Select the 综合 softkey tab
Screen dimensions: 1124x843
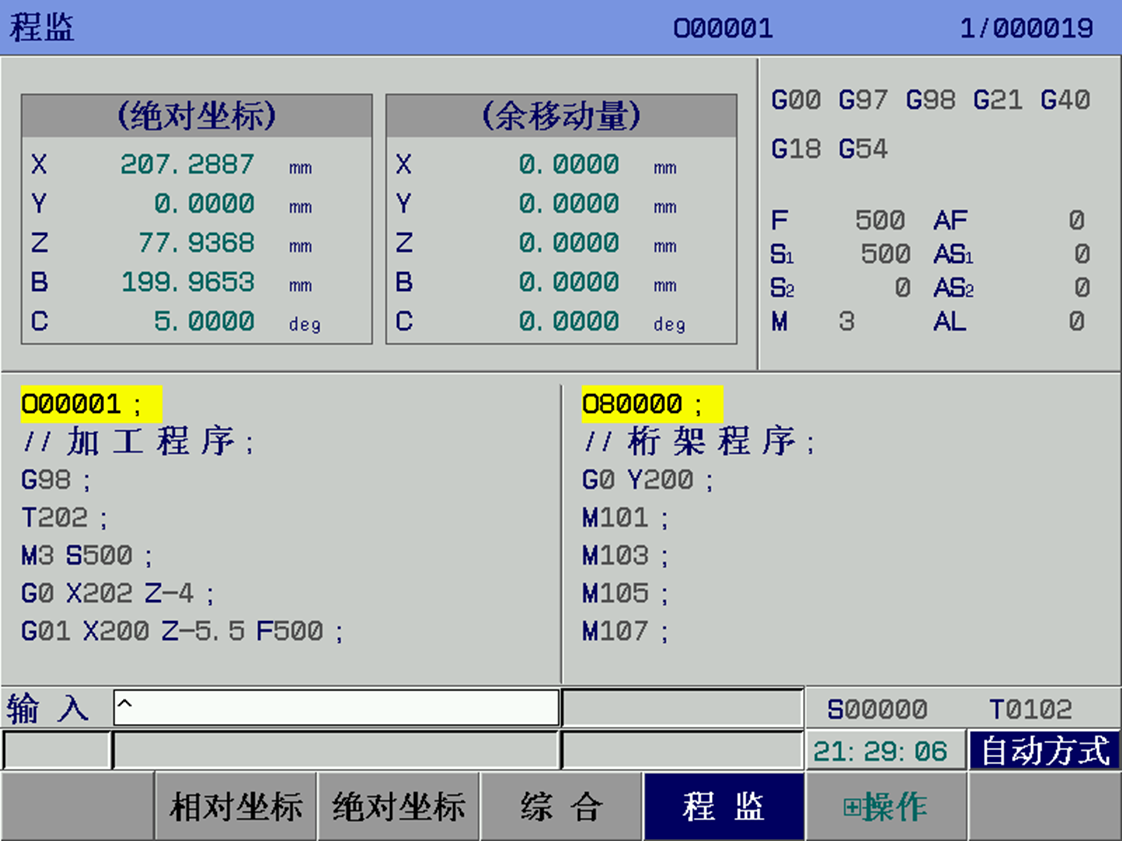coord(561,806)
